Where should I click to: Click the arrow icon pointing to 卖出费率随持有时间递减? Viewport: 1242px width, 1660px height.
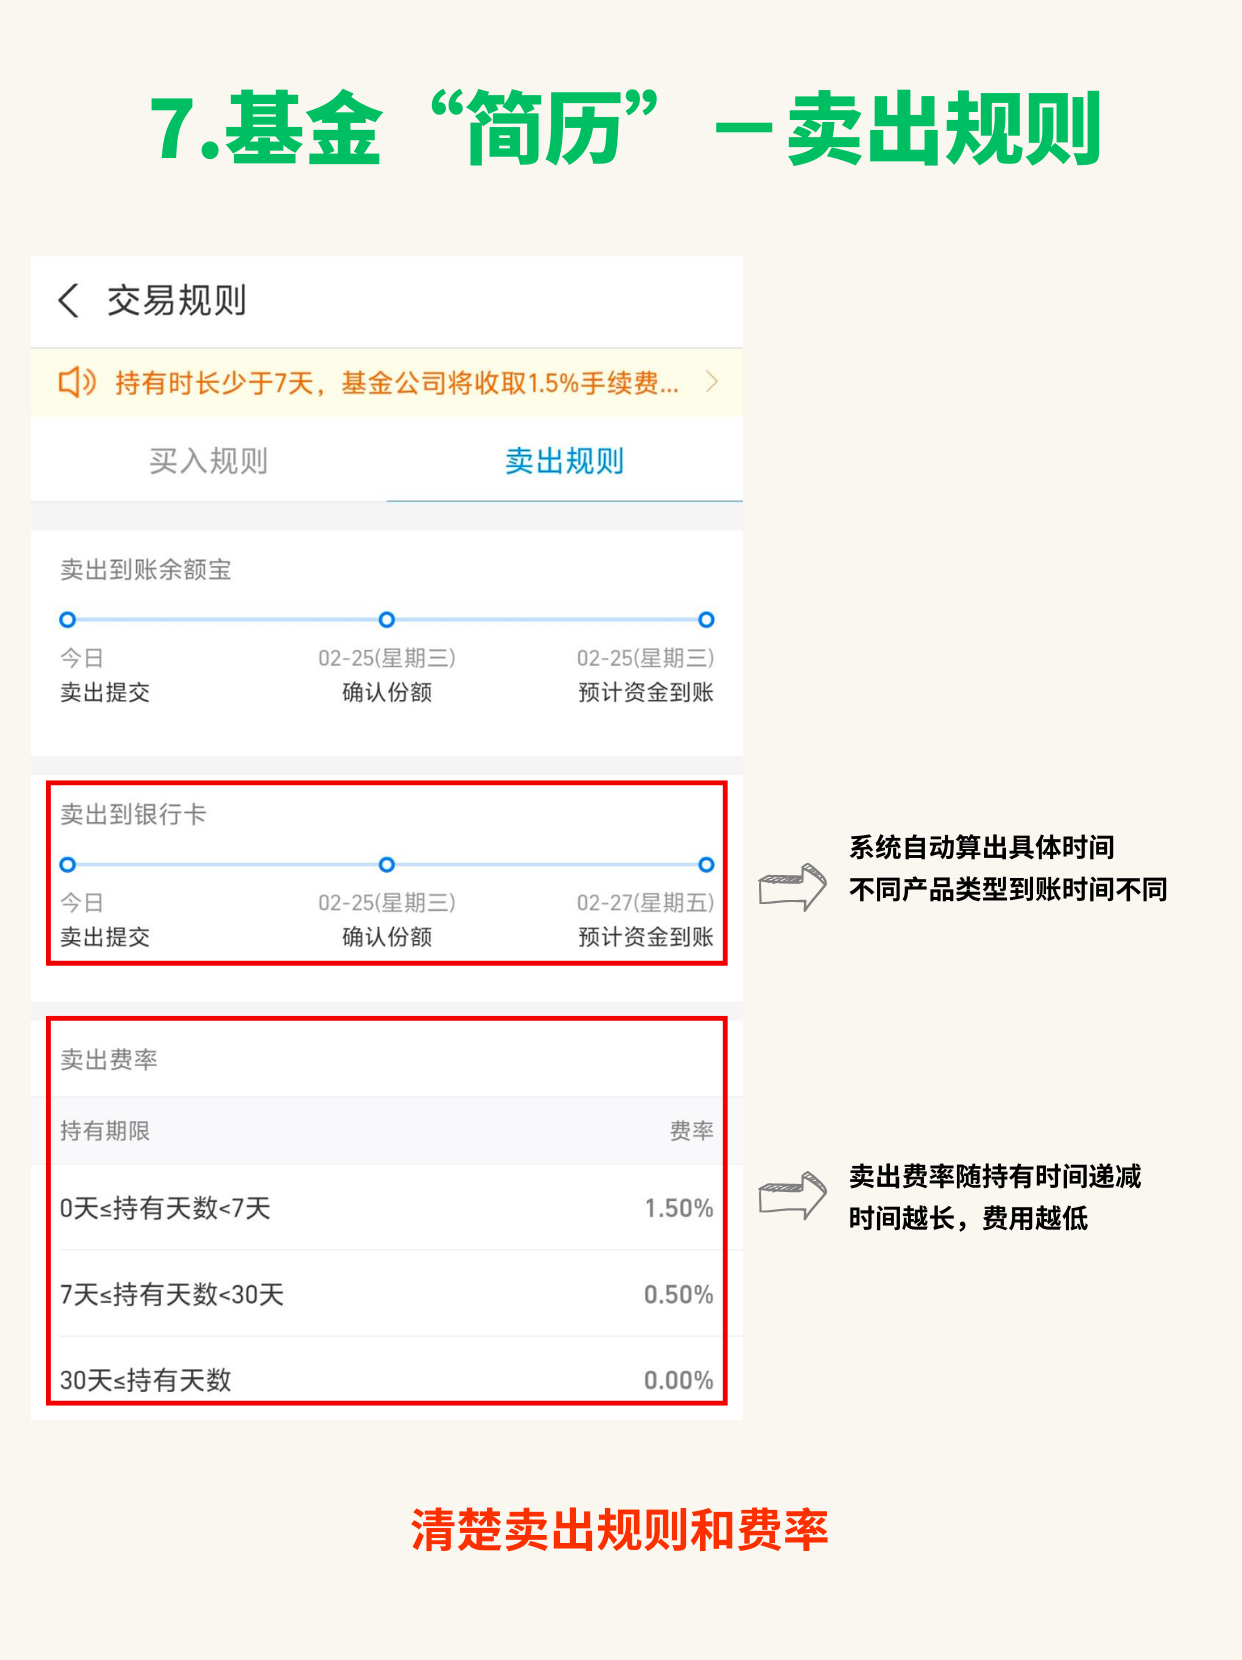[792, 1196]
